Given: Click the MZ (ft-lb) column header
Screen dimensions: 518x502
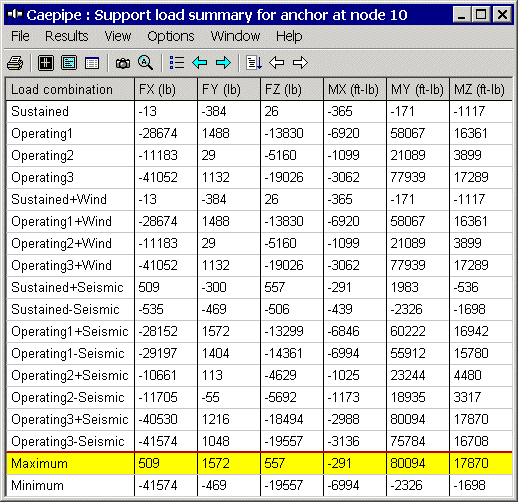Looking at the screenshot, I should [481, 89].
